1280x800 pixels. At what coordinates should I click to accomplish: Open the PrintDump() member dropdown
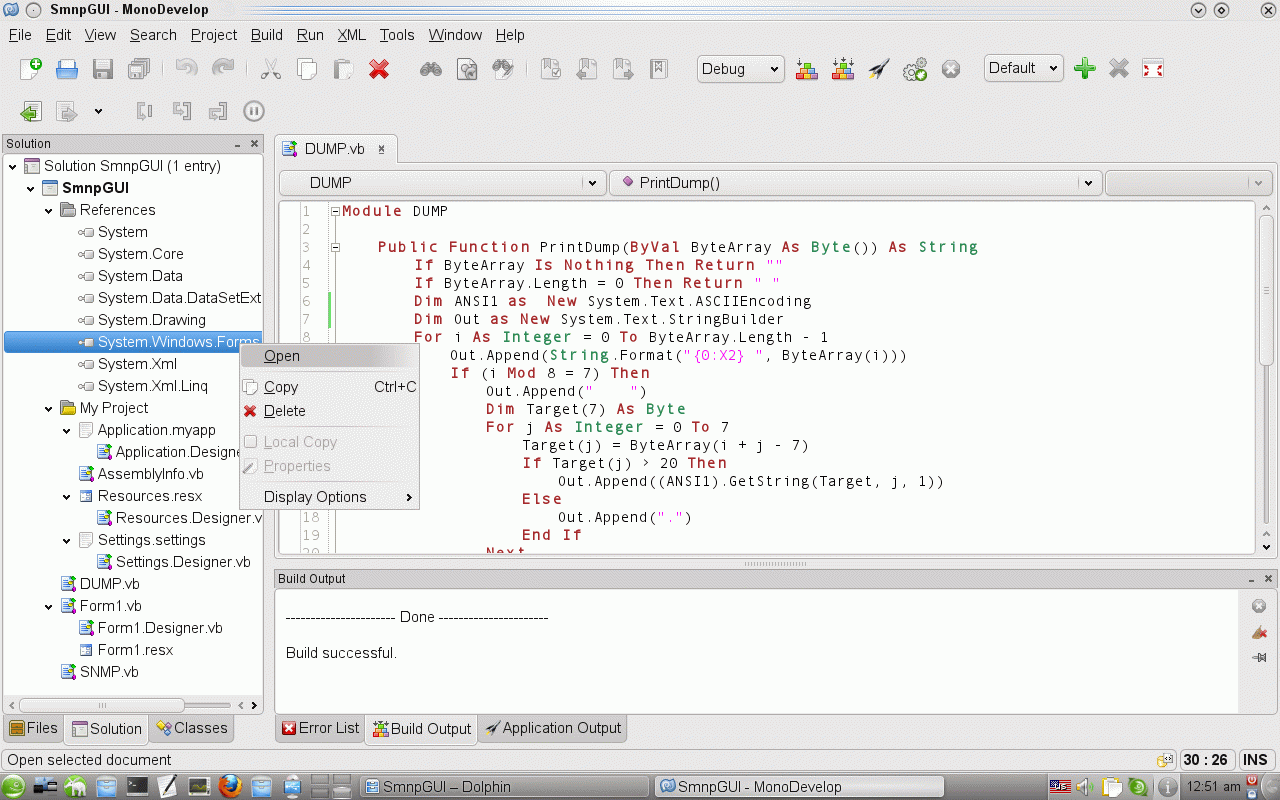[854, 183]
